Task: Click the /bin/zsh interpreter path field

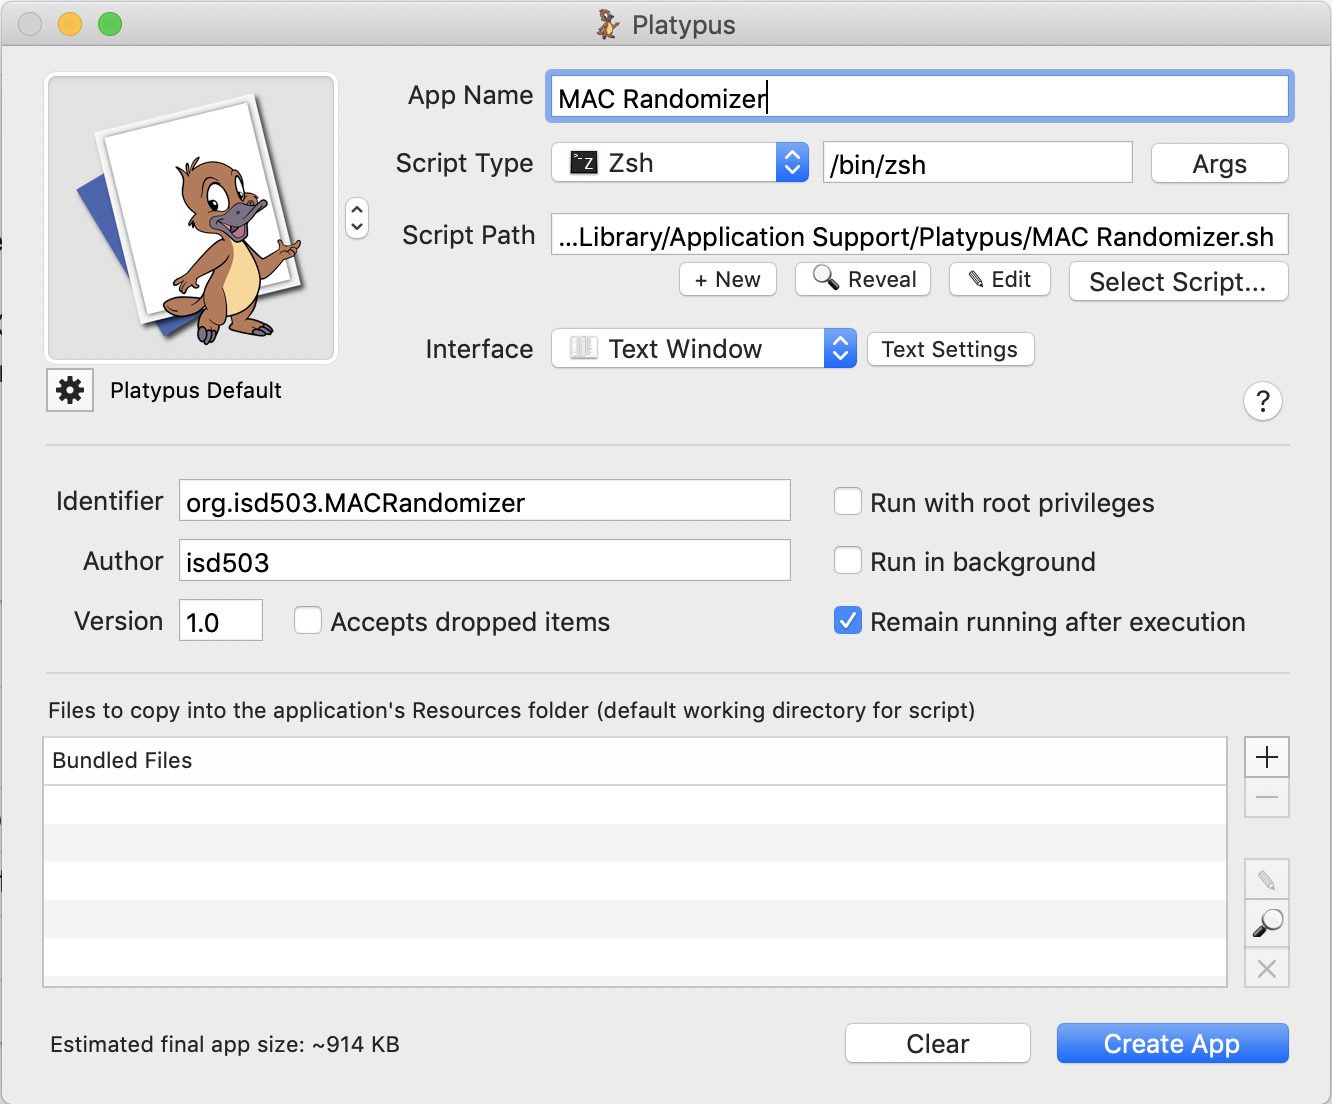Action: pyautogui.click(x=977, y=163)
